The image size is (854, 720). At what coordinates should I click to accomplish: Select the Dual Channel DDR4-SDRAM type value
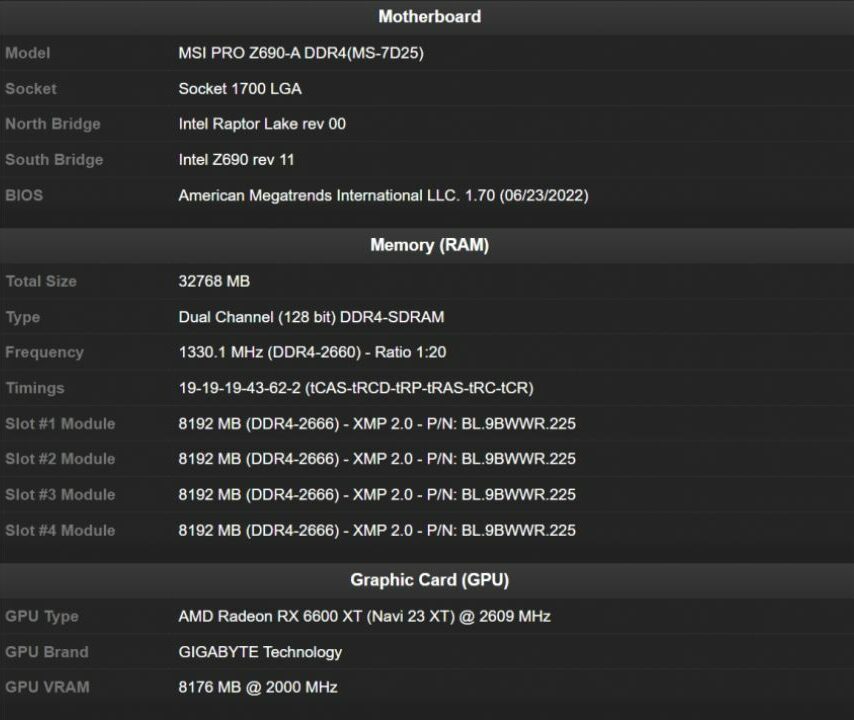pyautogui.click(x=310, y=316)
